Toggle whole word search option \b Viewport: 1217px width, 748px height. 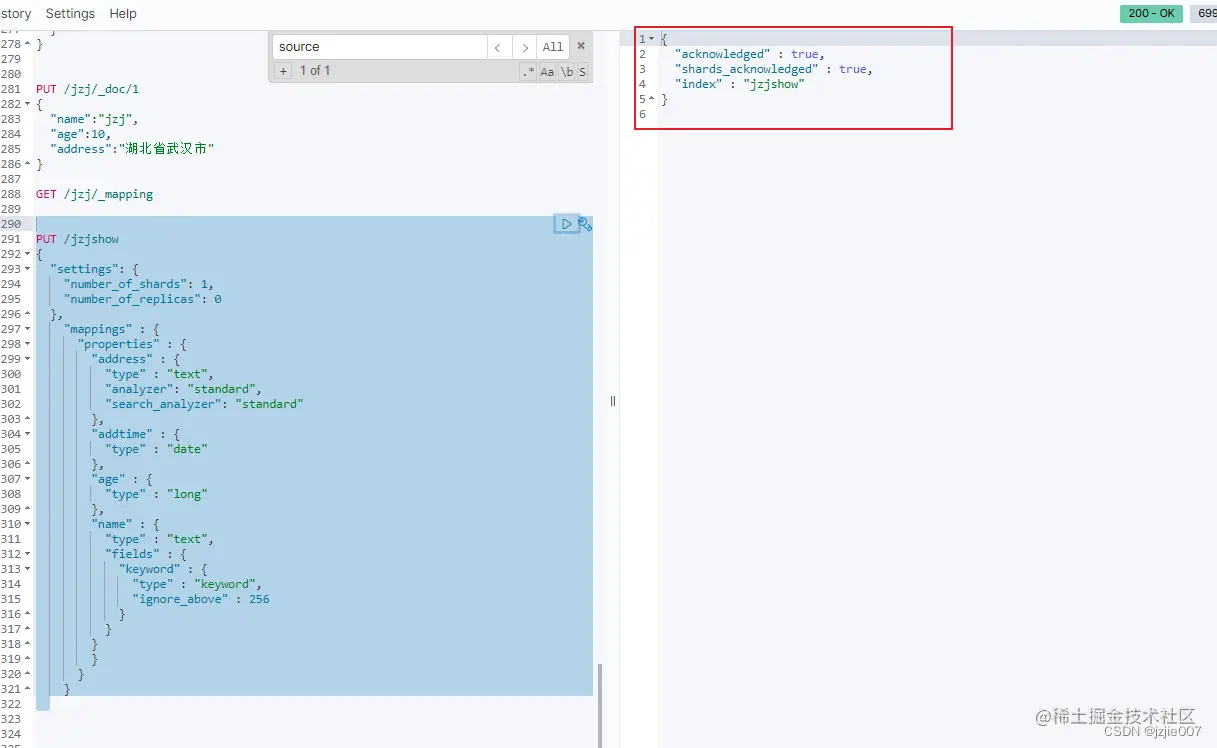coord(566,72)
